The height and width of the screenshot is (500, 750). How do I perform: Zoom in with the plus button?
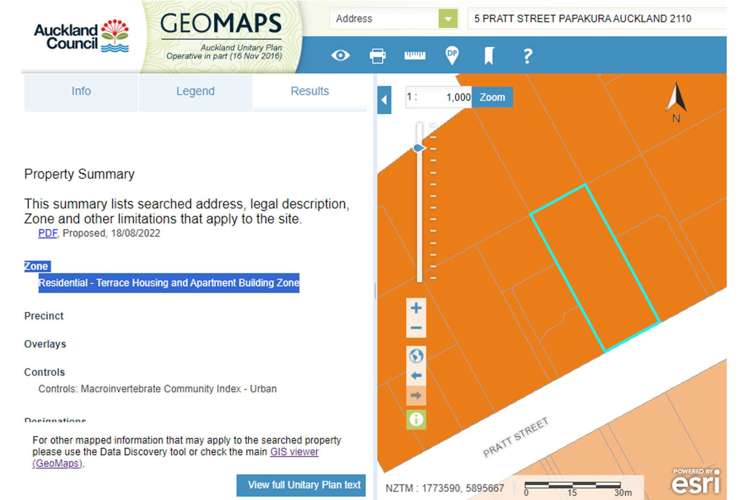point(417,308)
